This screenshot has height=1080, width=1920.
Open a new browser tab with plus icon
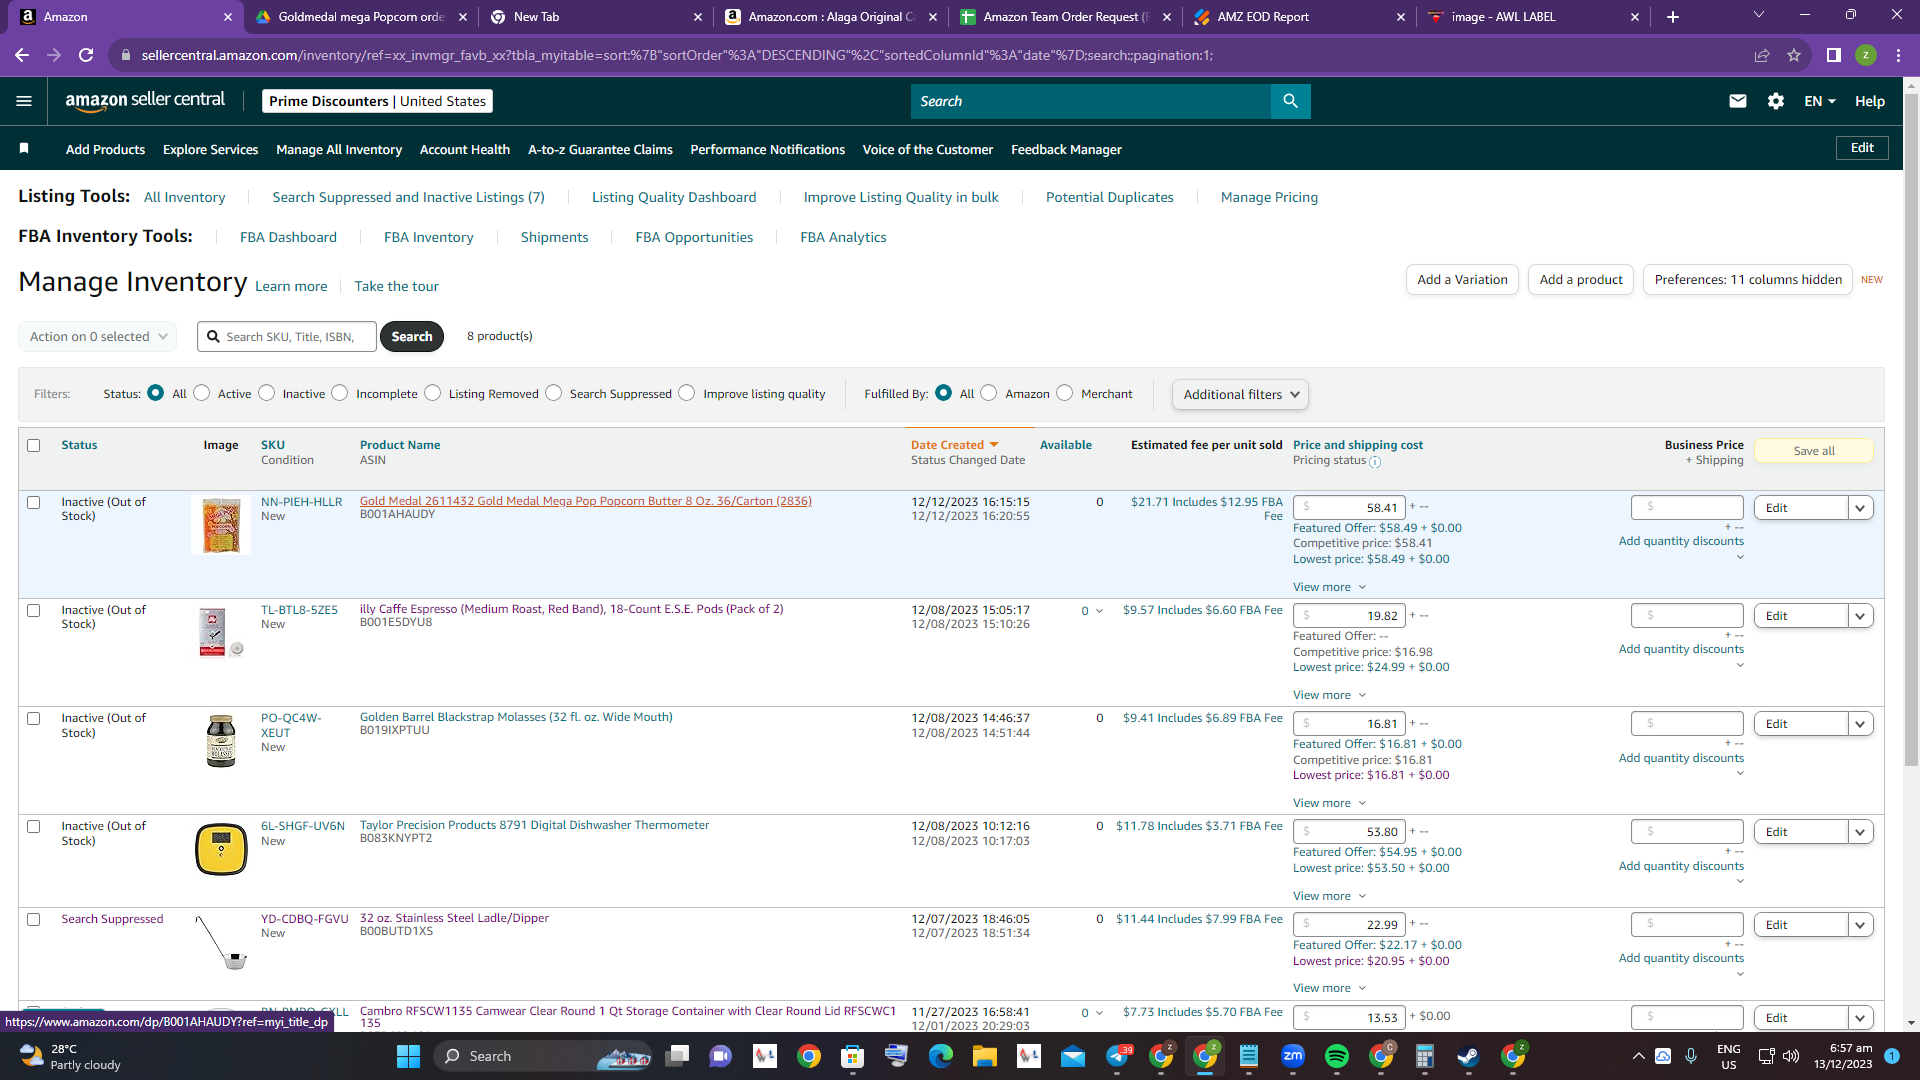coord(1673,17)
